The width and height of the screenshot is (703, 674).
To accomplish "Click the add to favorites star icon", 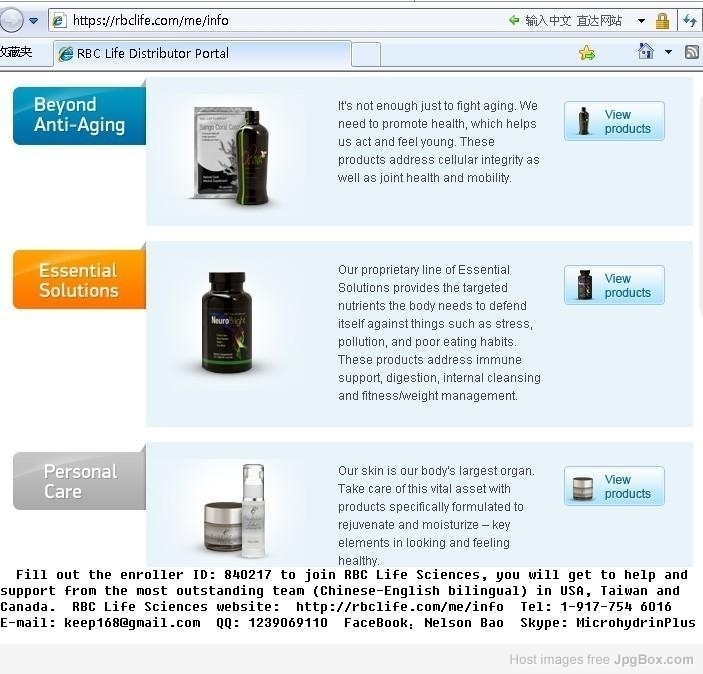I will click(x=586, y=53).
